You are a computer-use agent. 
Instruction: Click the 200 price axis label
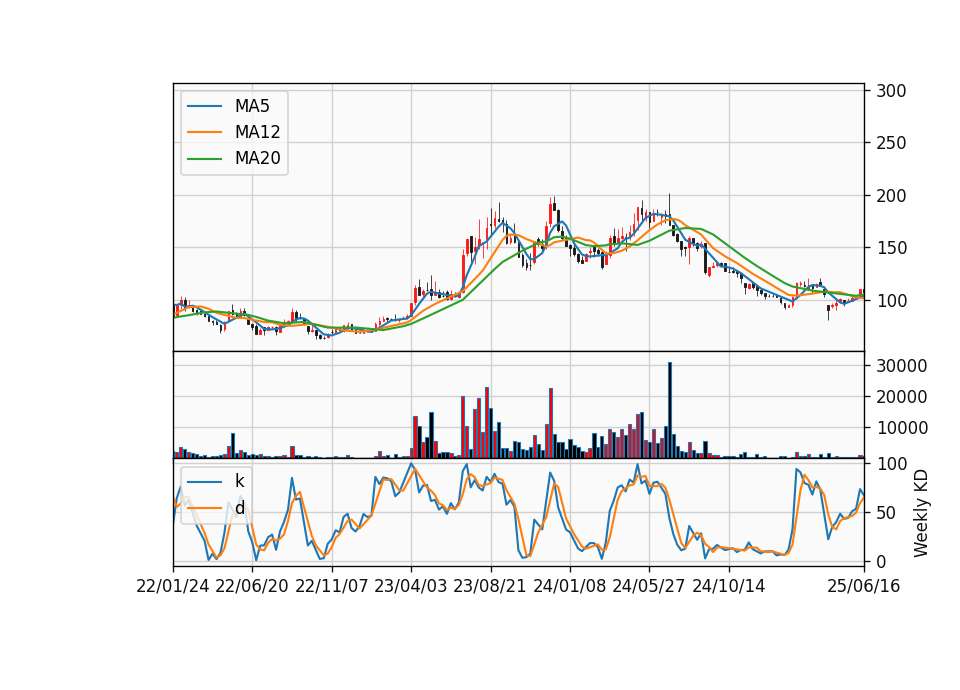pos(891,196)
